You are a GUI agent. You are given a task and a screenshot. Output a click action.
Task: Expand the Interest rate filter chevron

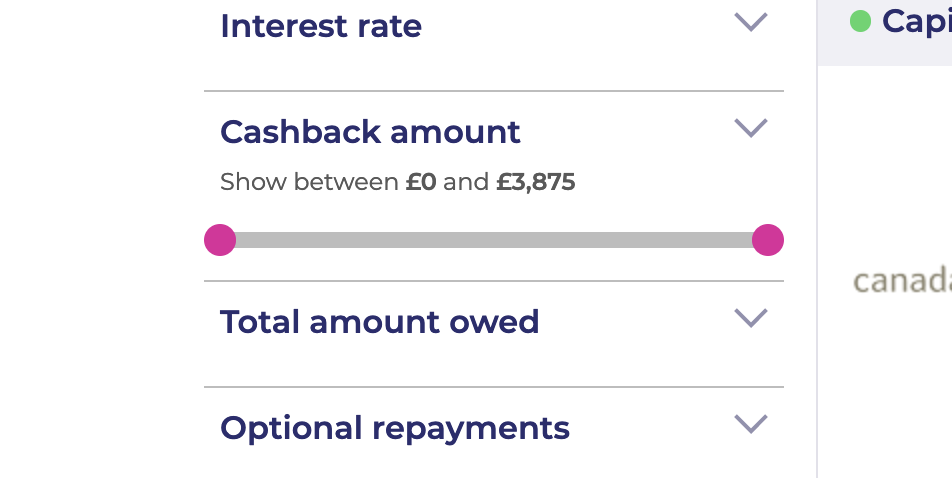pyautogui.click(x=751, y=22)
